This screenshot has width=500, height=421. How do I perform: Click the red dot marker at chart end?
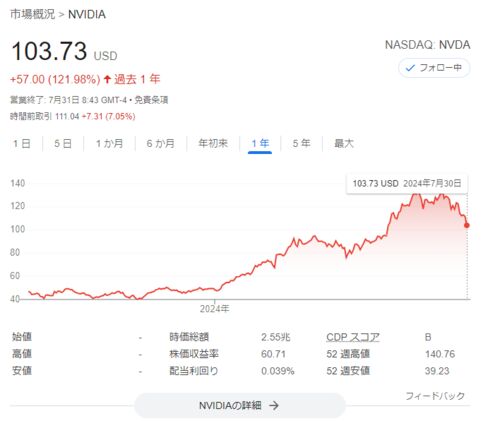(x=467, y=225)
